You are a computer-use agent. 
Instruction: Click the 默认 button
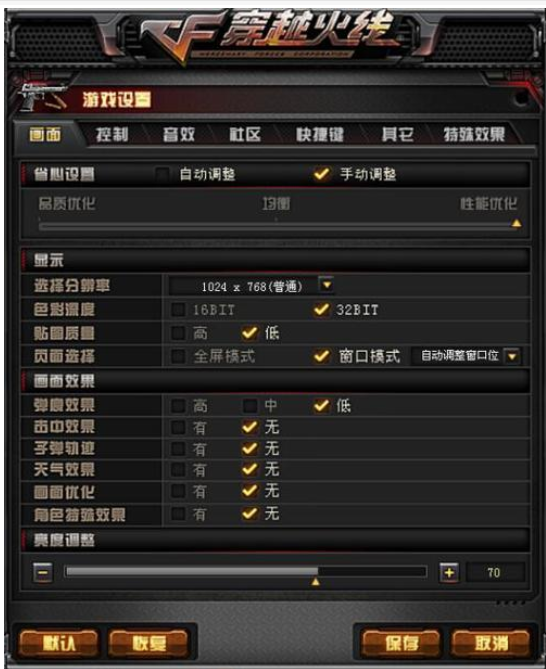[x=59, y=643]
